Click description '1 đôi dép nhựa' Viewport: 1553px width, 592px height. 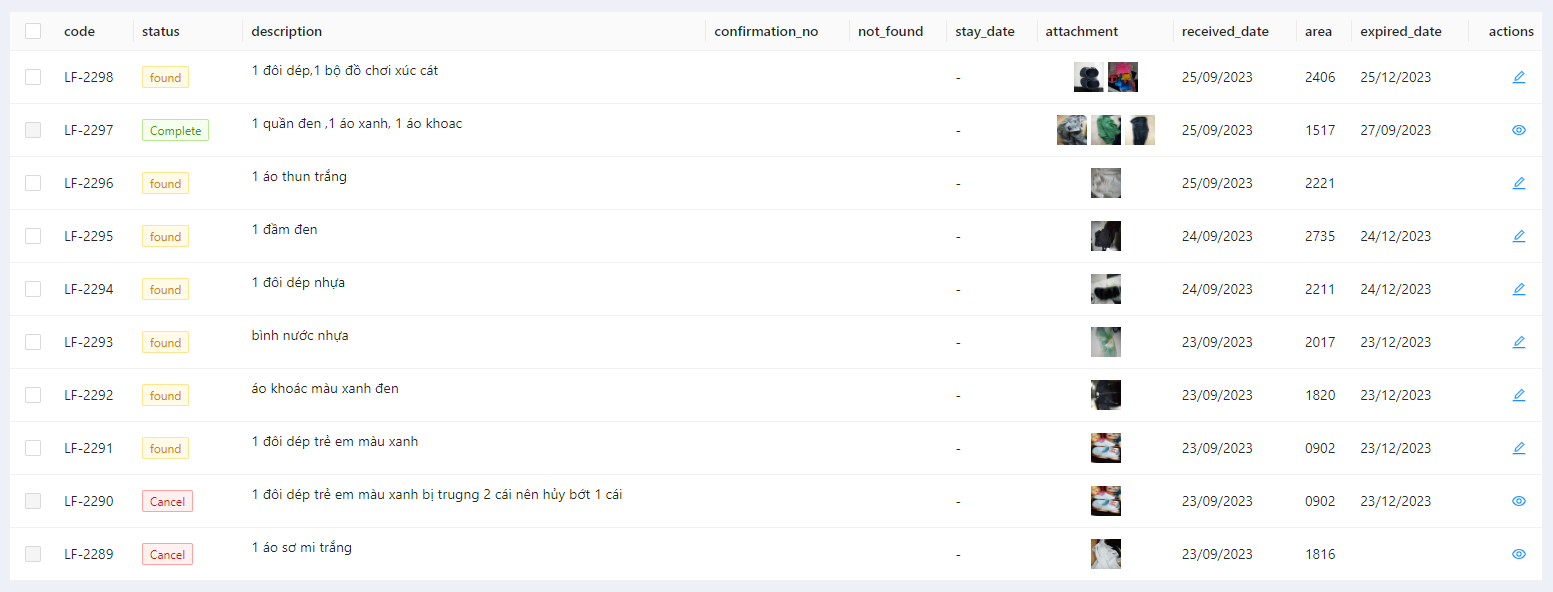pos(298,283)
